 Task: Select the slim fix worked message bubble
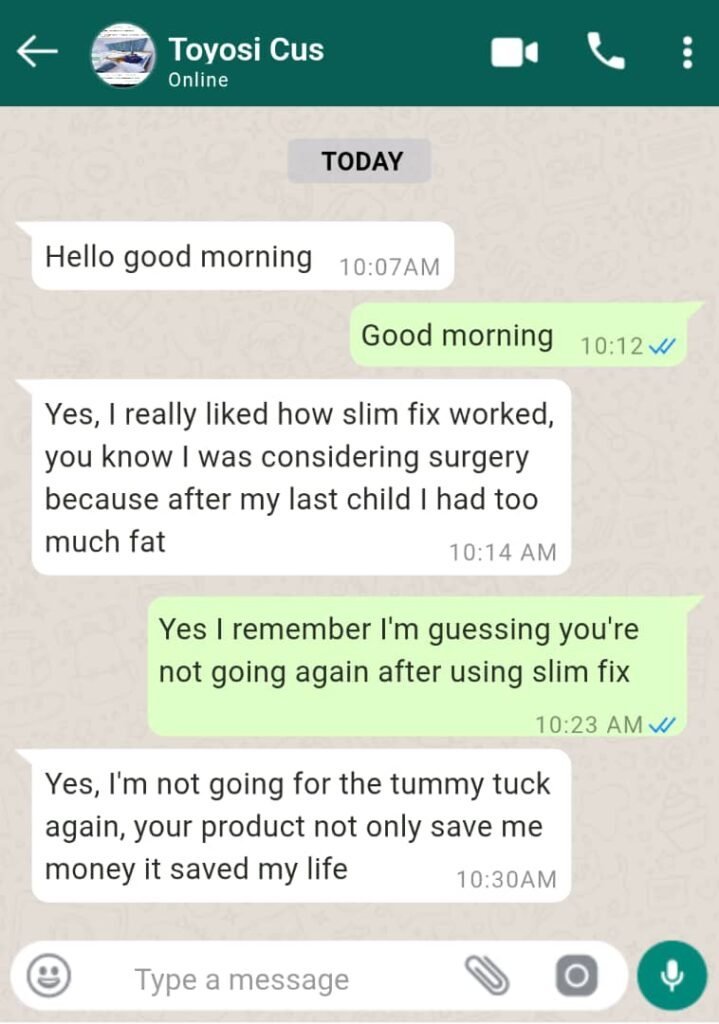tap(300, 477)
